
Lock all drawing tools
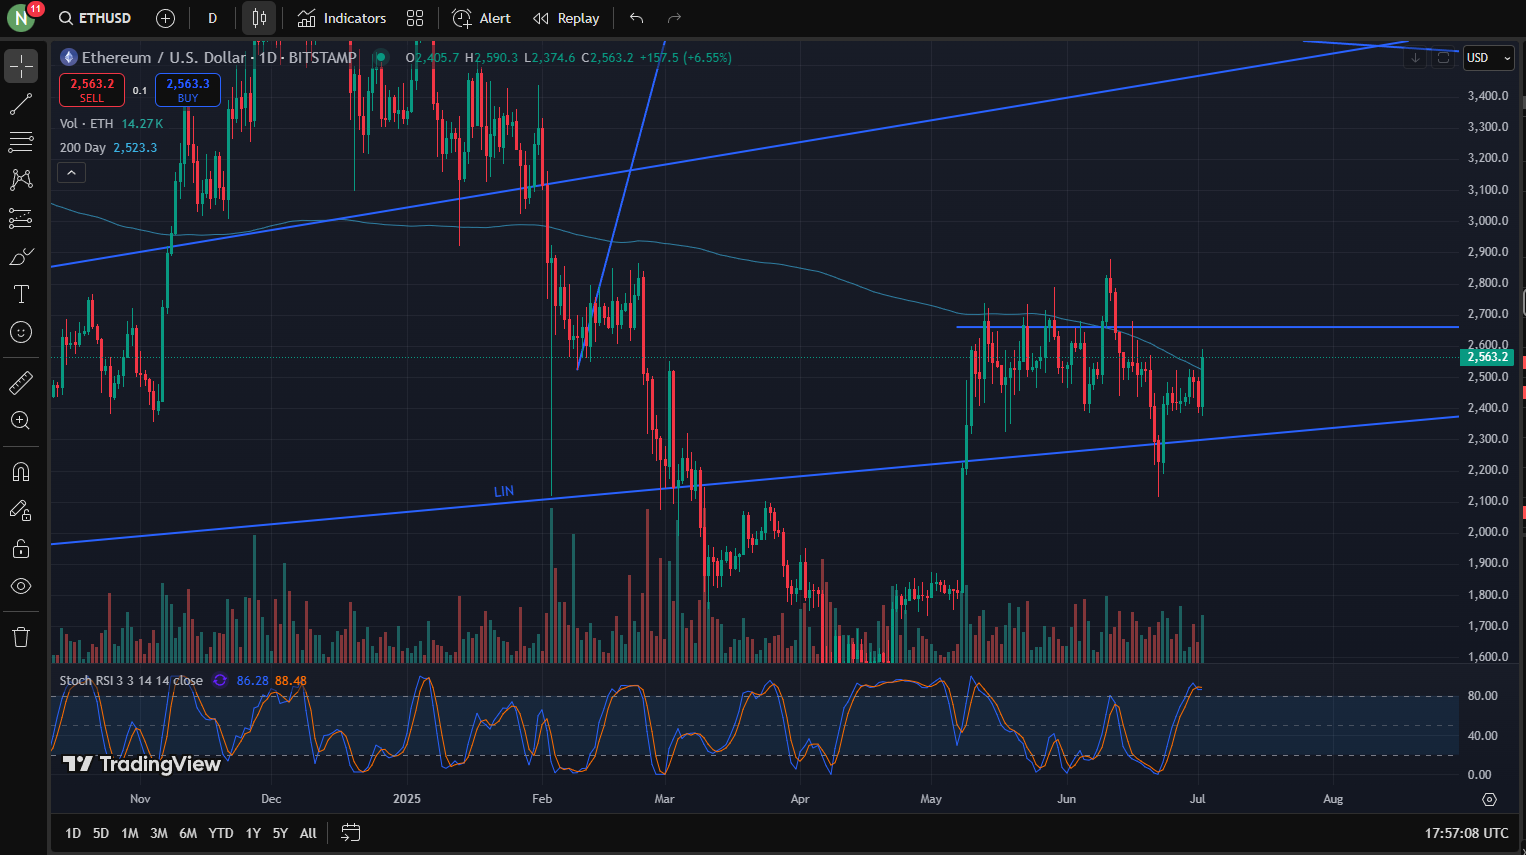21,548
